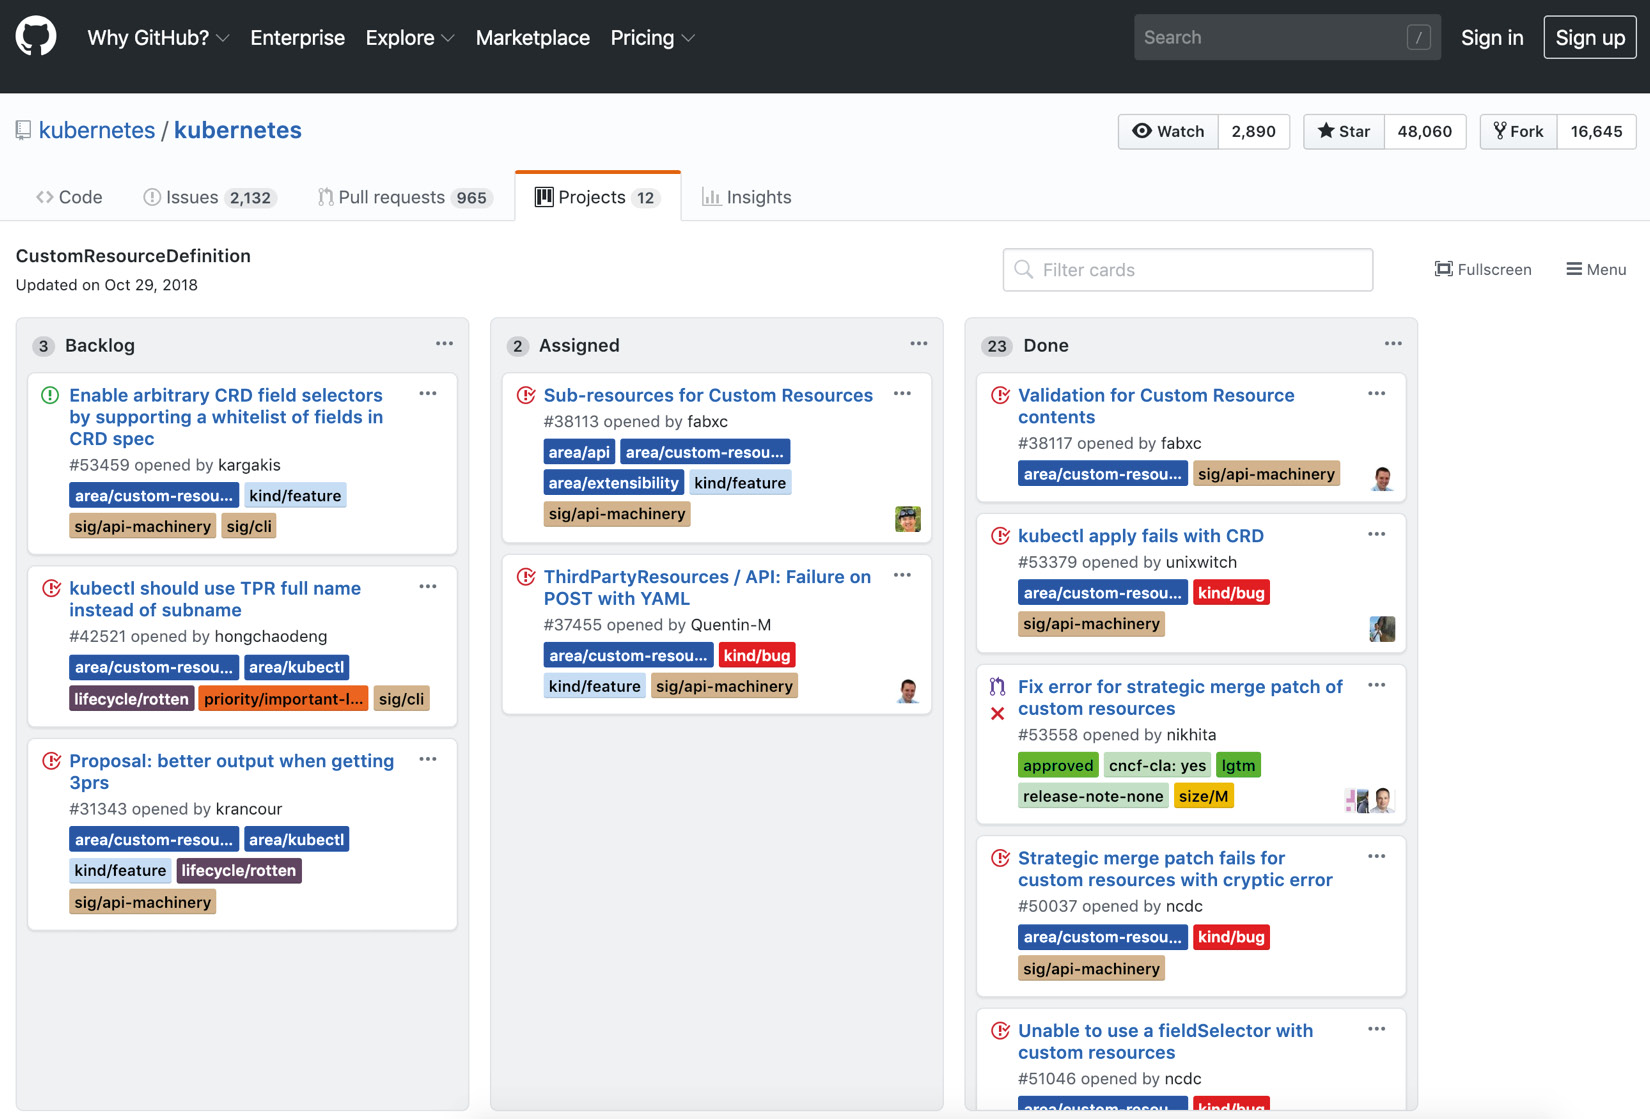Open the Marketplace nav item
The width and height of the screenshot is (1650, 1119).
532,38
